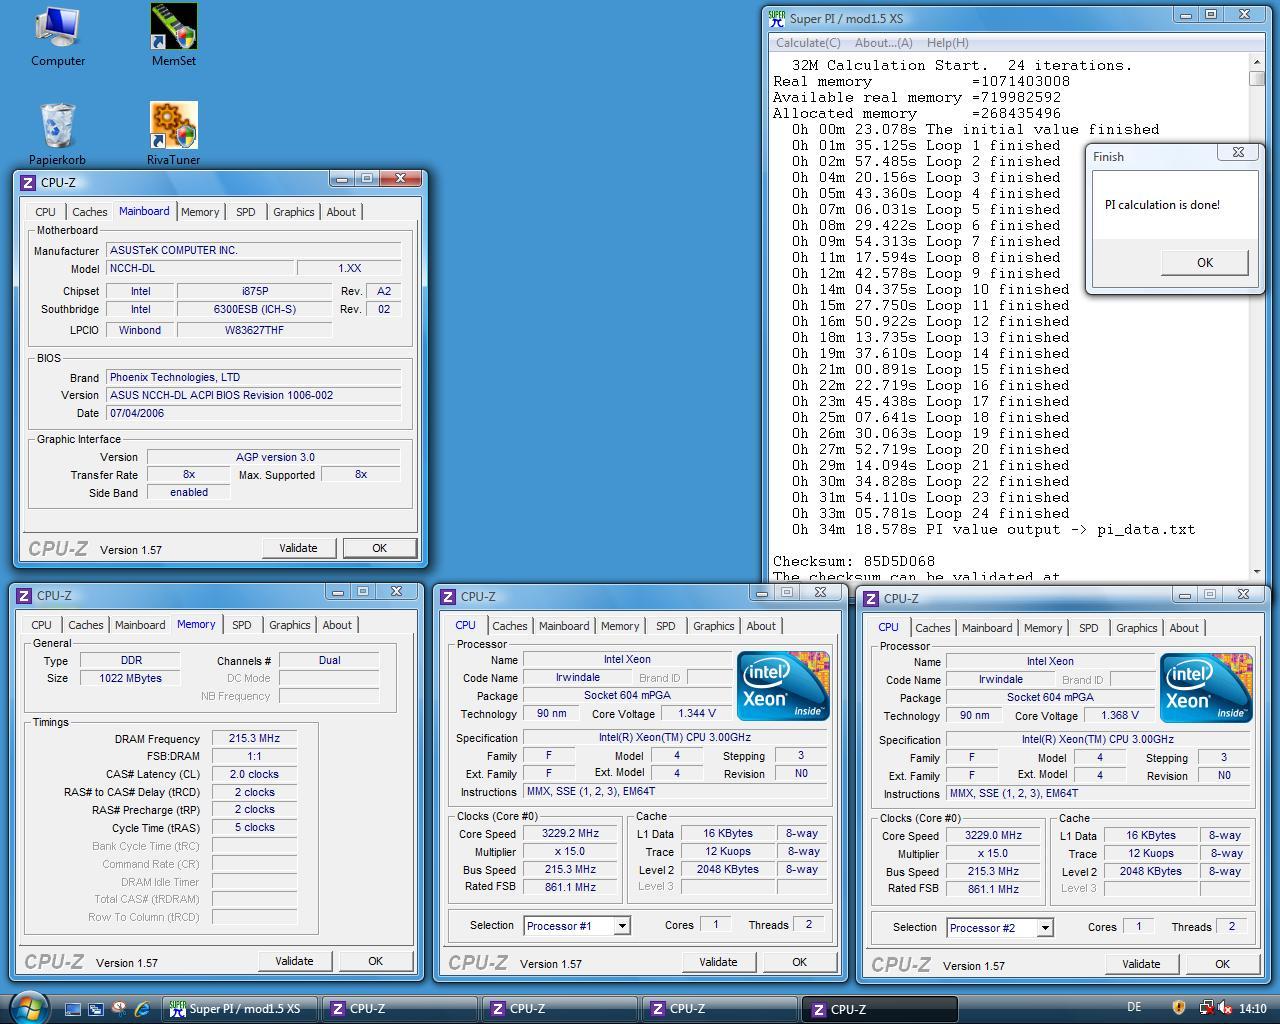Open SPD tab in Memory CPU-Z window
The height and width of the screenshot is (1024, 1280).
coord(241,625)
